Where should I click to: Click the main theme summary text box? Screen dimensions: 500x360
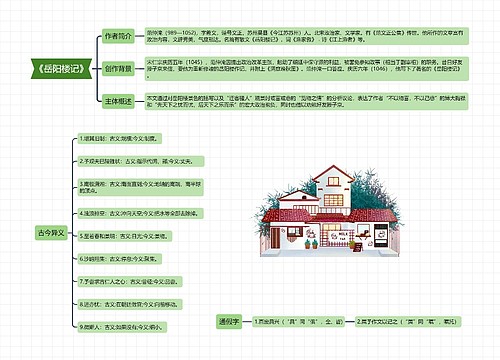point(307,101)
